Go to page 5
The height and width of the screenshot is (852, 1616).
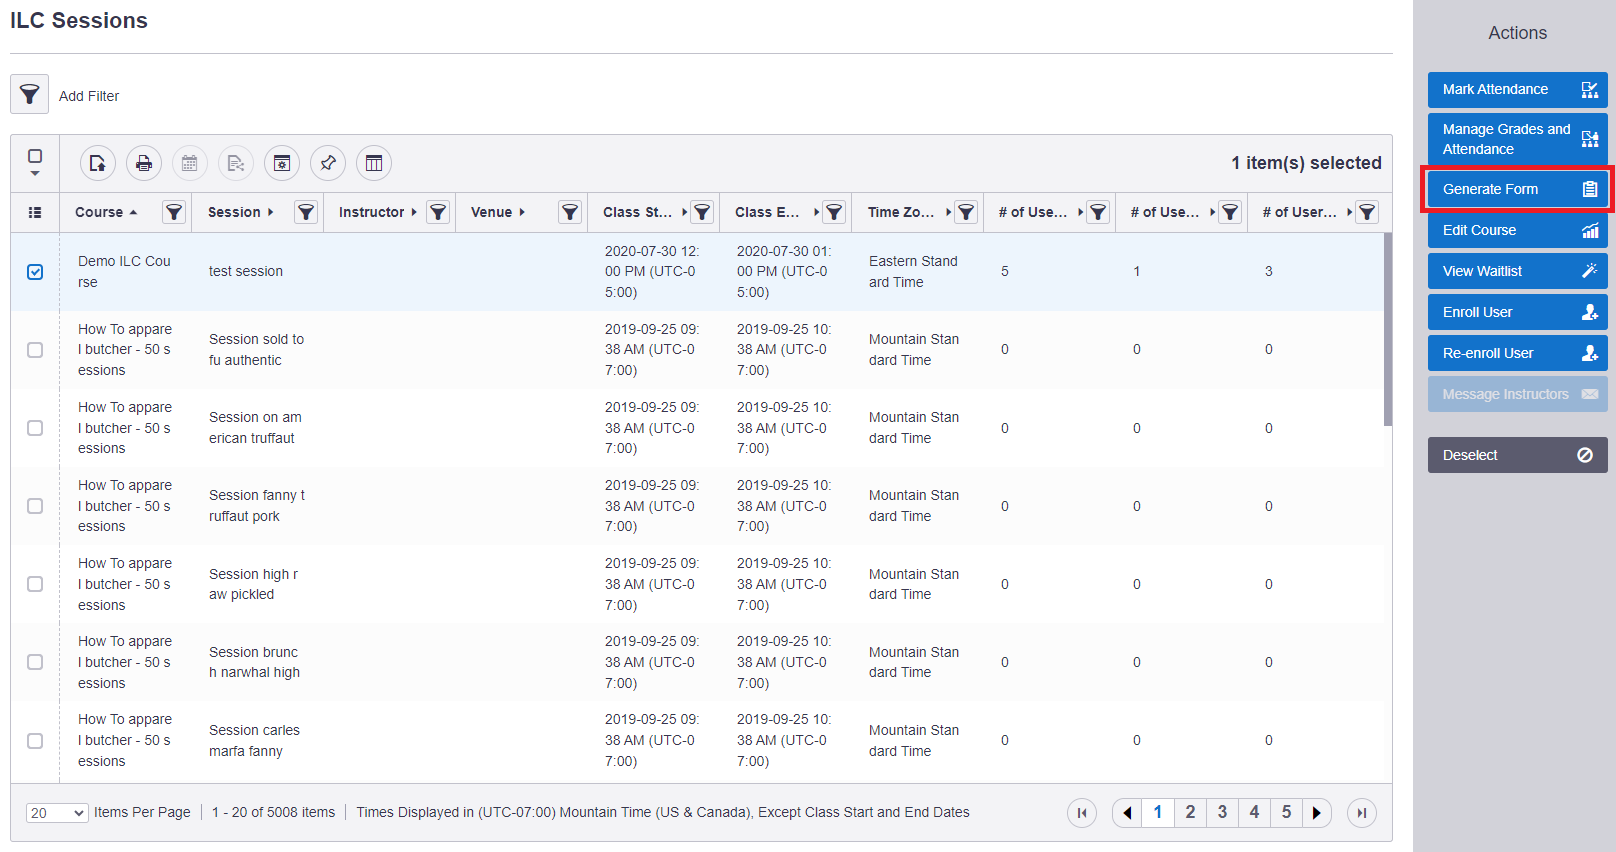coord(1286,813)
